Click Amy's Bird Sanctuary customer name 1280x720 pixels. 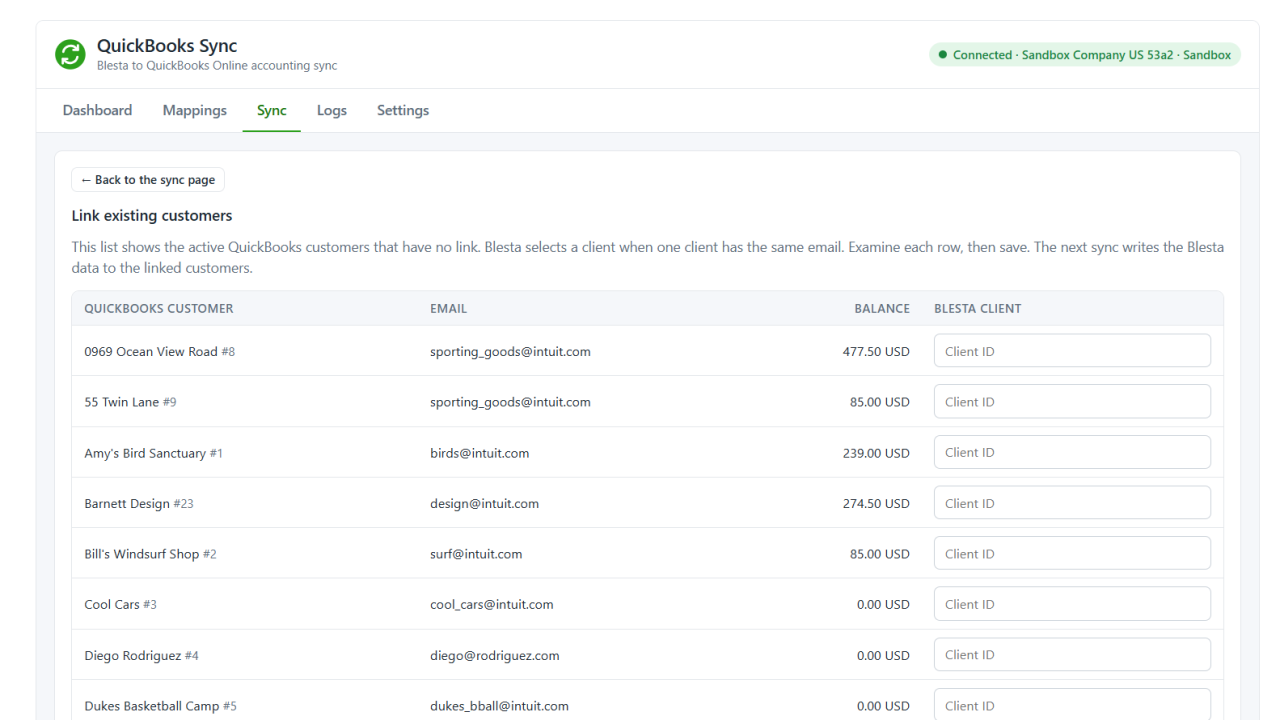coord(145,453)
